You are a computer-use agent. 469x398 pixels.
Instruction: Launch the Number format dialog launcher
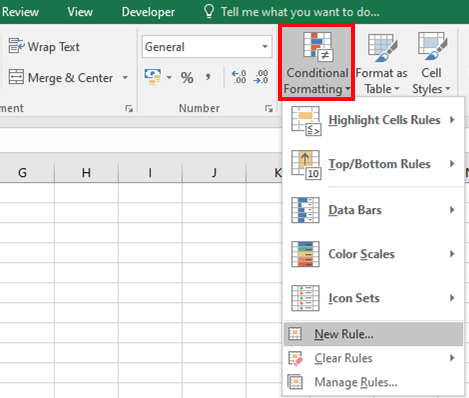tap(269, 108)
